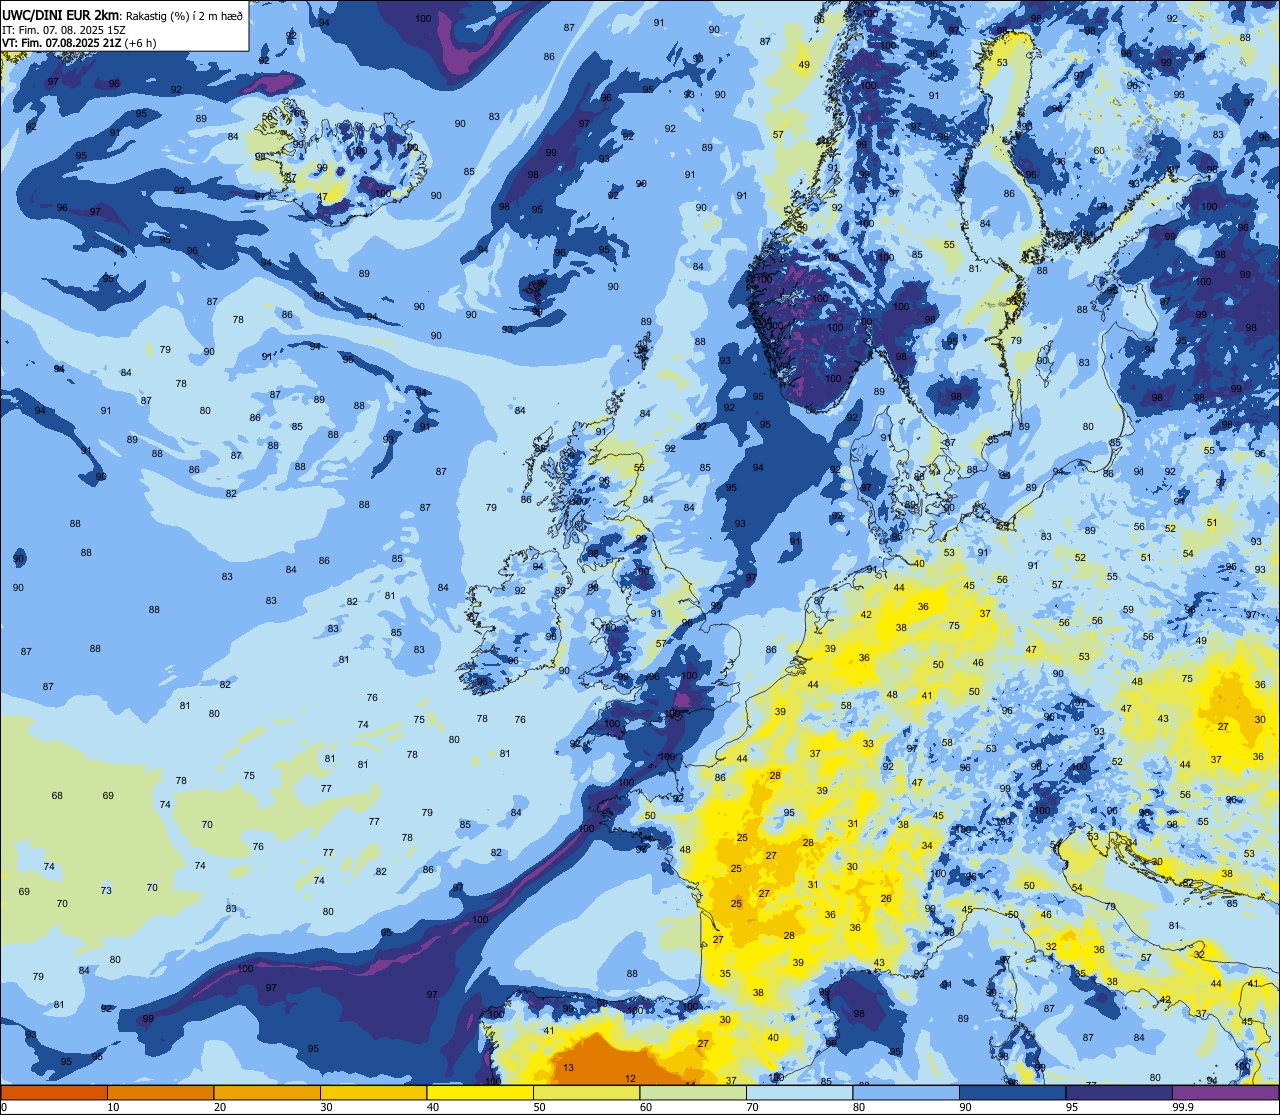1280x1115 pixels.
Task: Click the yellow 40–50 percent legend swatch
Action: point(480,1092)
